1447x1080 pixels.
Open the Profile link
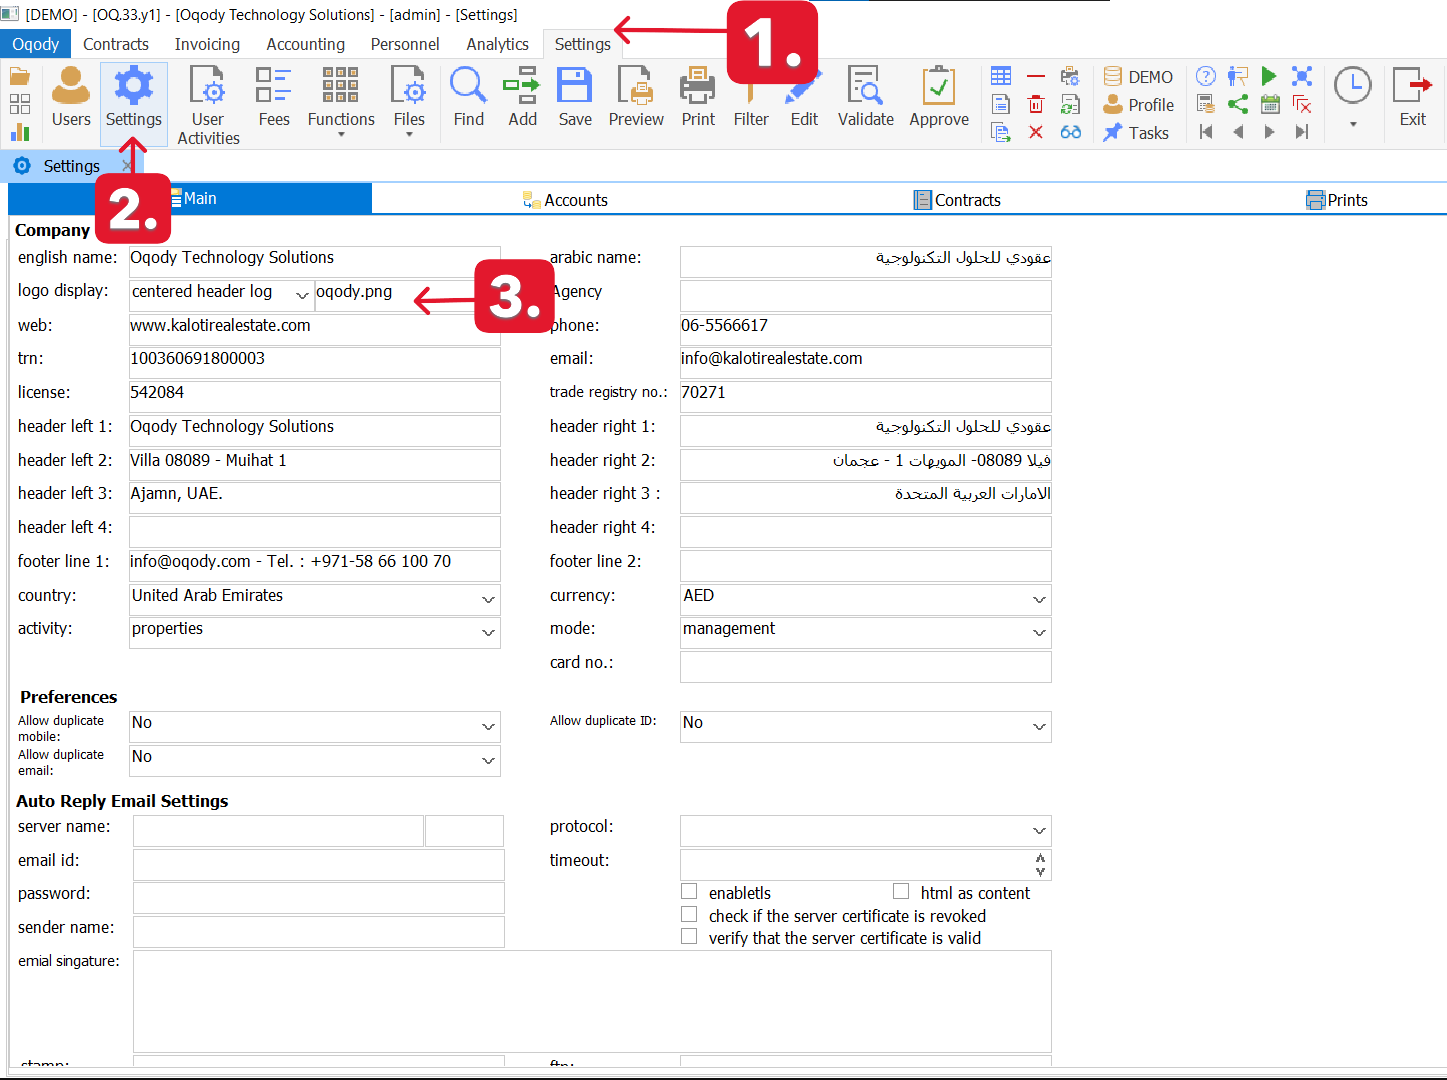[1140, 105]
